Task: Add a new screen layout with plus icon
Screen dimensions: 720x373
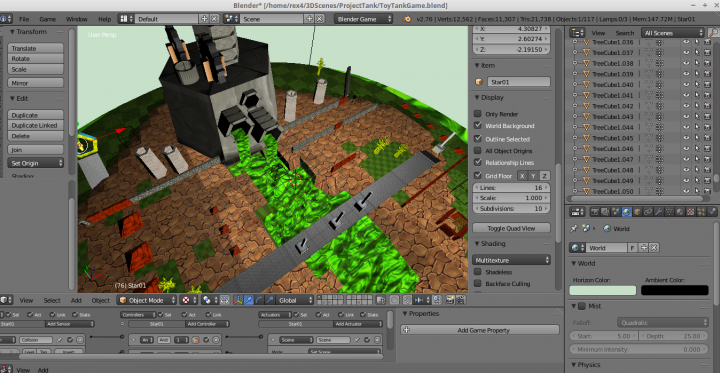Action: point(205,19)
